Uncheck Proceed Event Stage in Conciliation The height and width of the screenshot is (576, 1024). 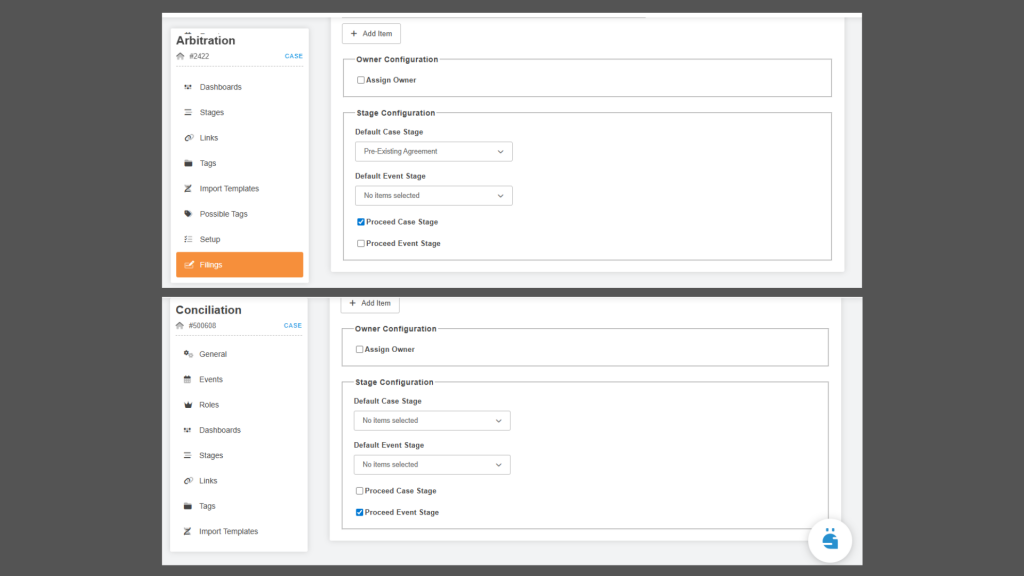359,513
